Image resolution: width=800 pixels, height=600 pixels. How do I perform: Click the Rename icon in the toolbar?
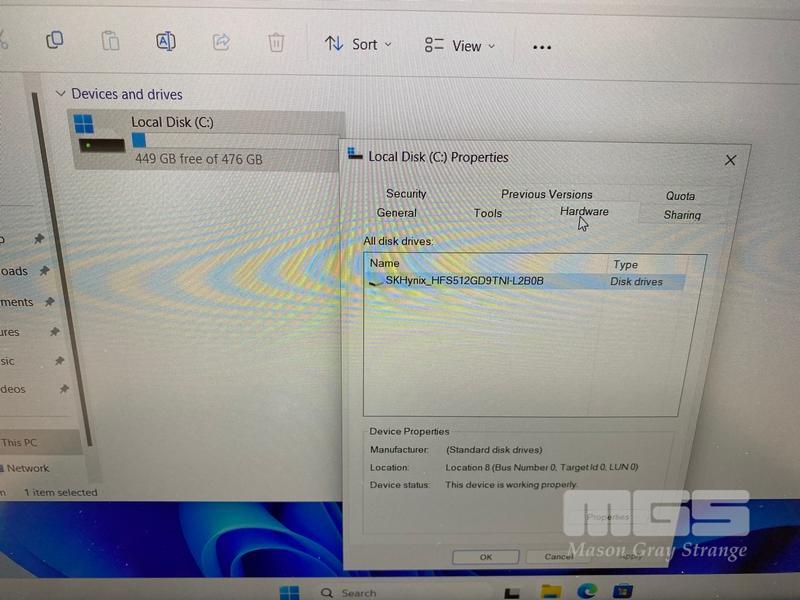click(166, 41)
